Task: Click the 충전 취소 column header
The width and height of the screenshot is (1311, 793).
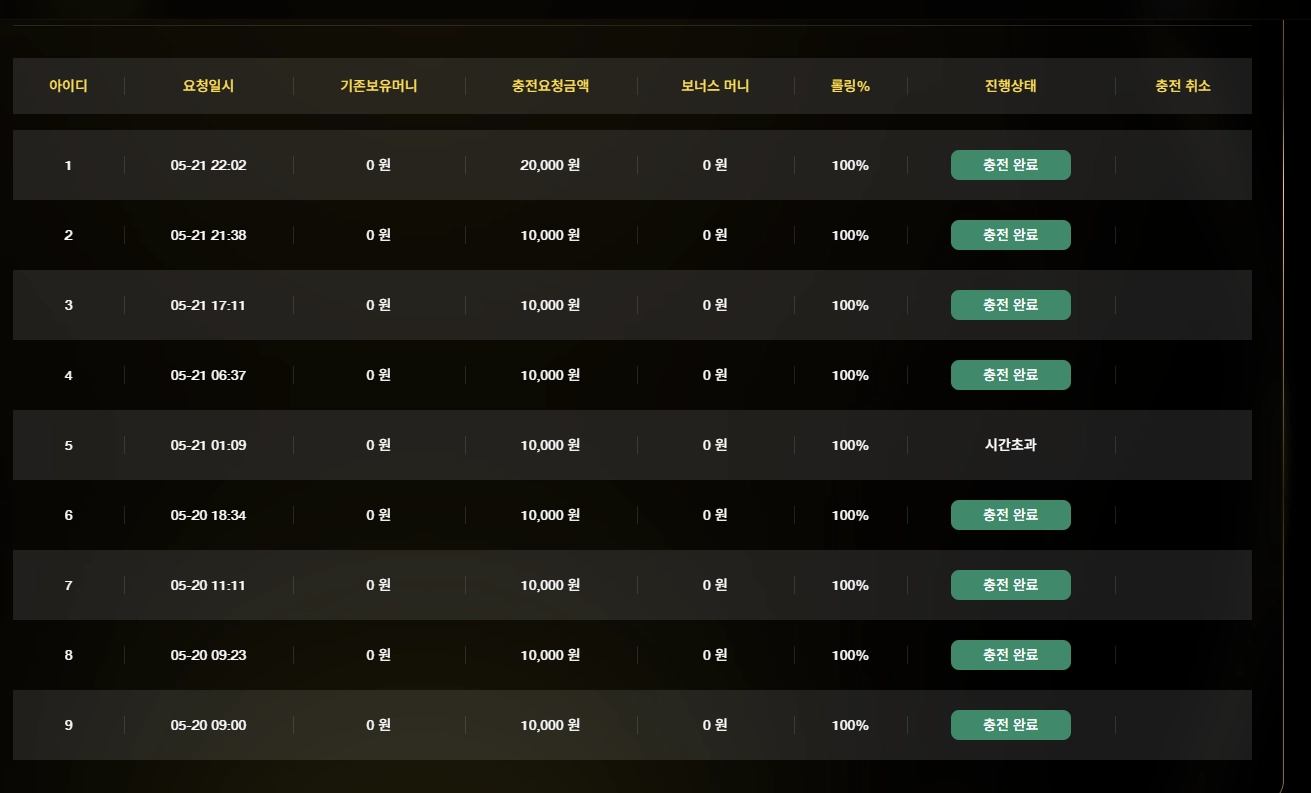Action: click(1183, 86)
